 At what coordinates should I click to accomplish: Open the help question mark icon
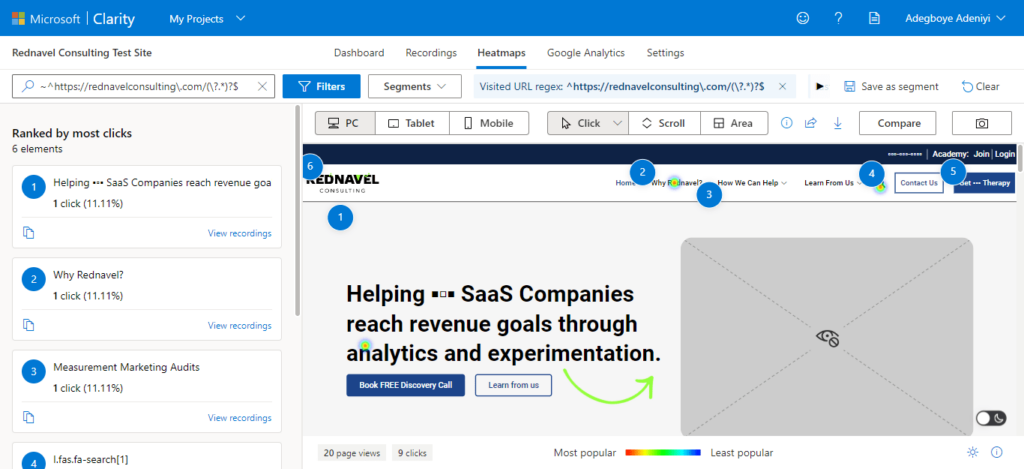click(x=839, y=18)
